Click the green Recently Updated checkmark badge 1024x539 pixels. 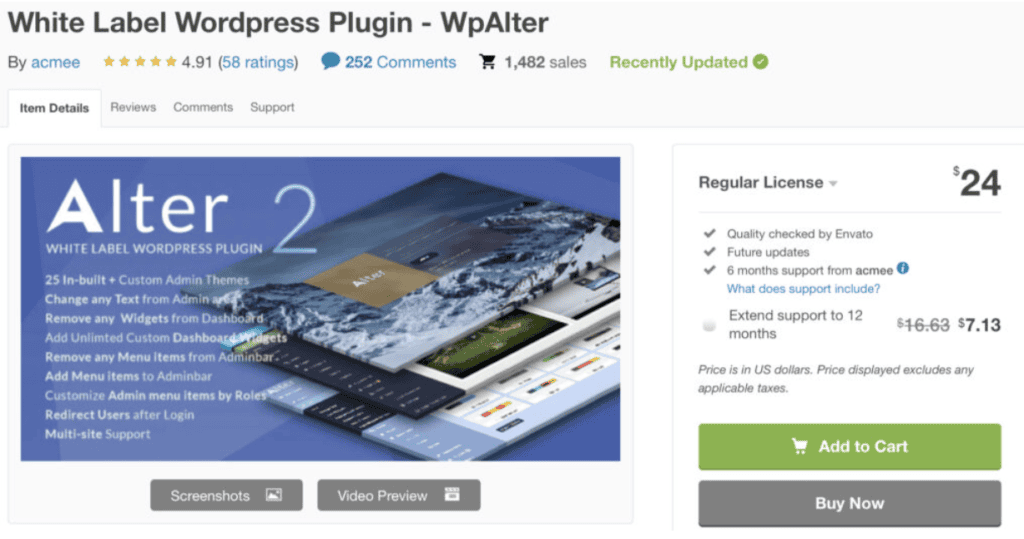coord(760,62)
